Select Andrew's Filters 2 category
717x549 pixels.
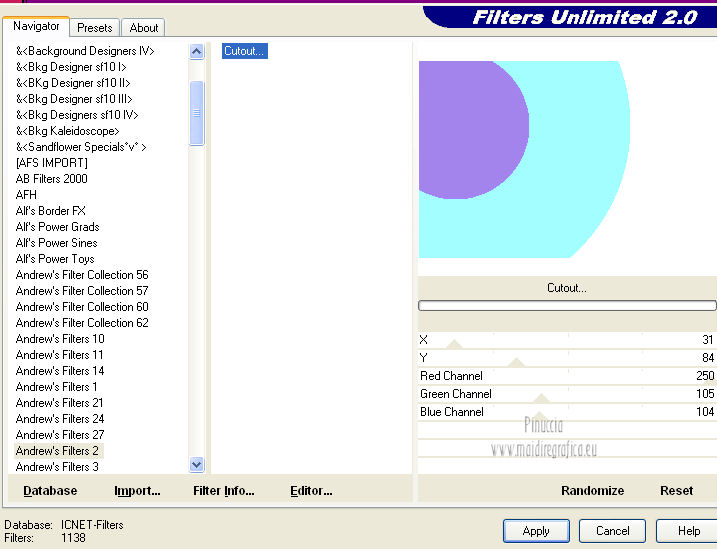(x=58, y=451)
